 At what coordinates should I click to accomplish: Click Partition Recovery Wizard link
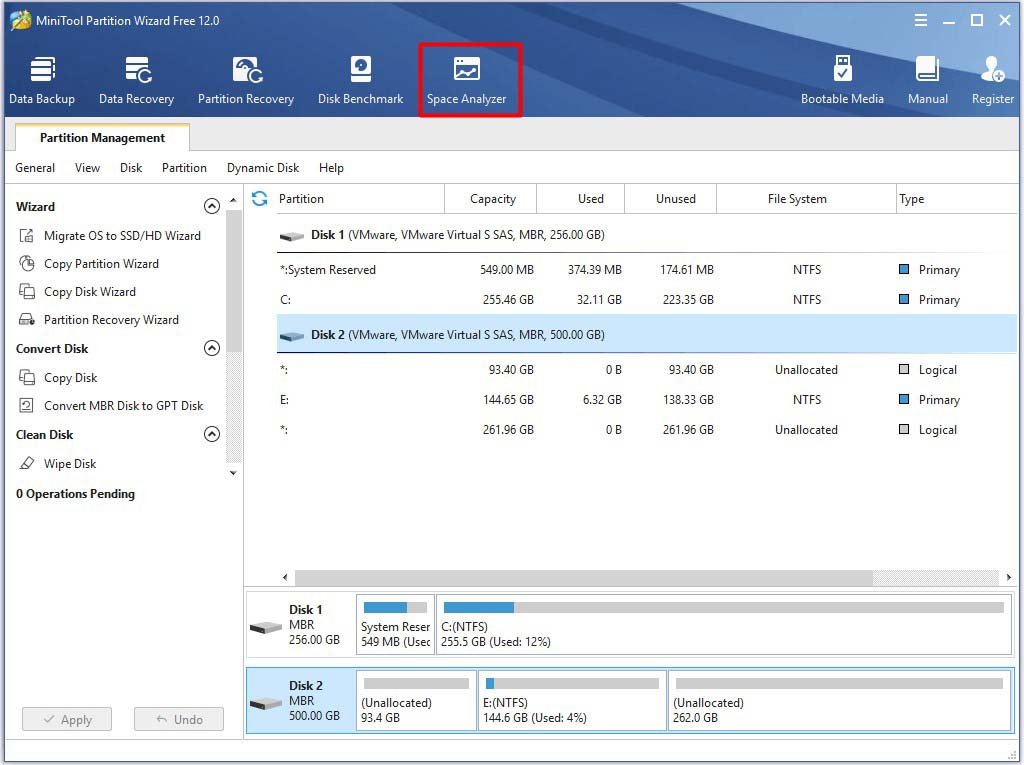tap(111, 319)
